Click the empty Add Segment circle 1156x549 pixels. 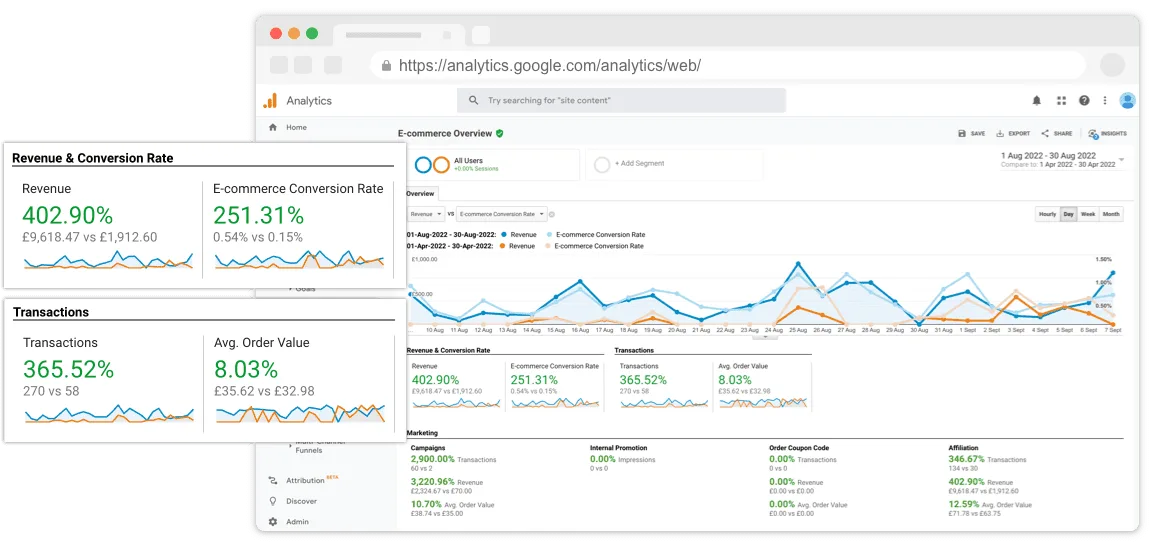pyautogui.click(x=602, y=164)
